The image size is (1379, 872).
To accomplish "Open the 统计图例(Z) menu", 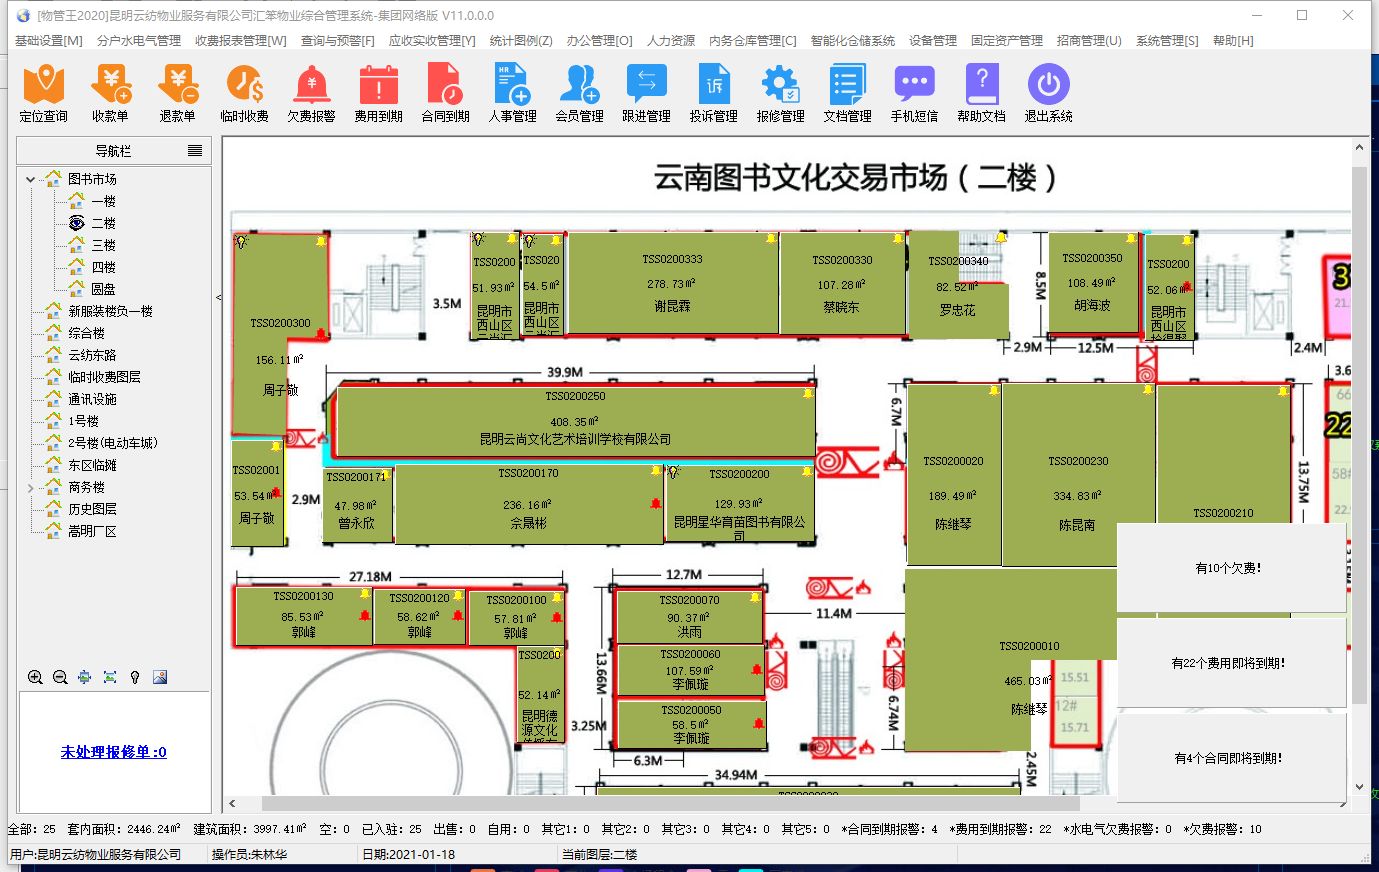I will 521,41.
